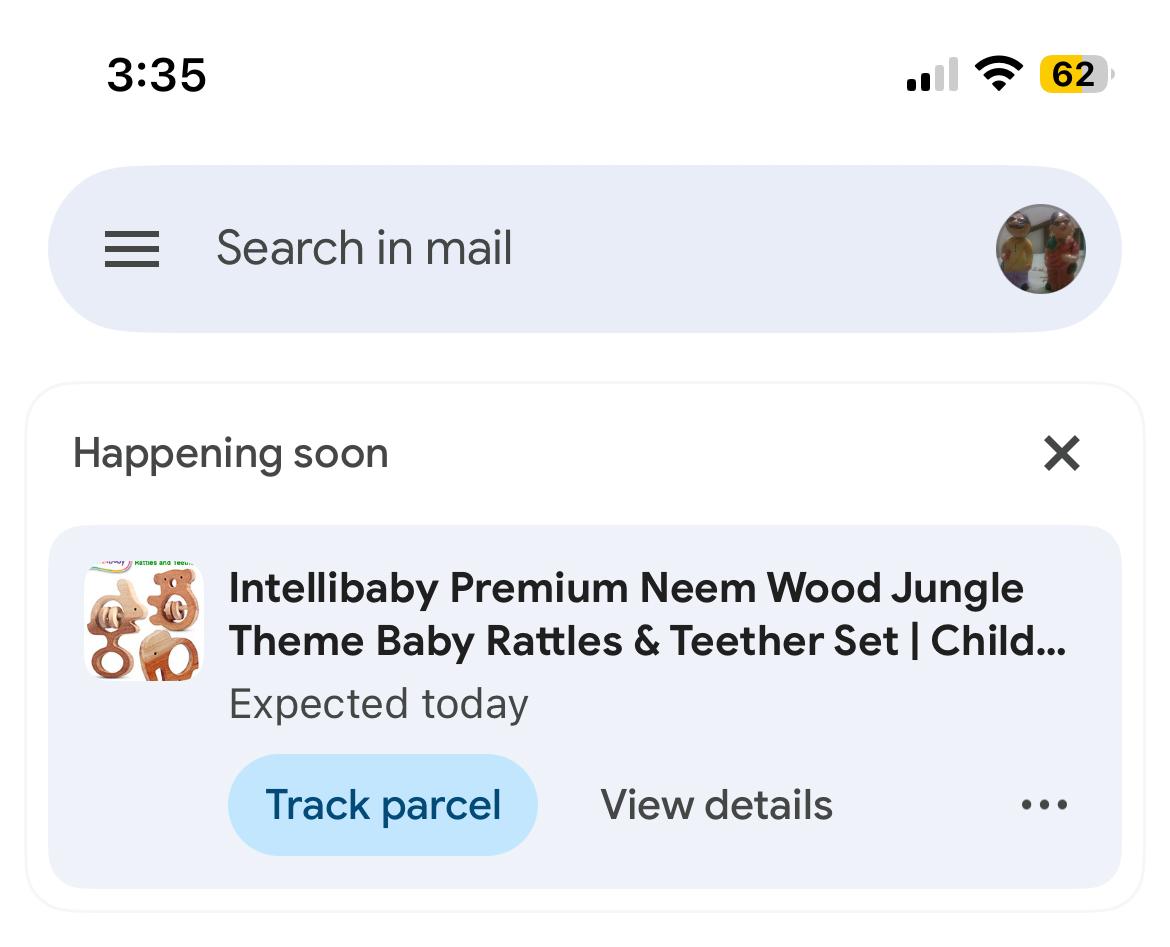Open View details for the parcel
1170x947 pixels.
[x=716, y=805]
